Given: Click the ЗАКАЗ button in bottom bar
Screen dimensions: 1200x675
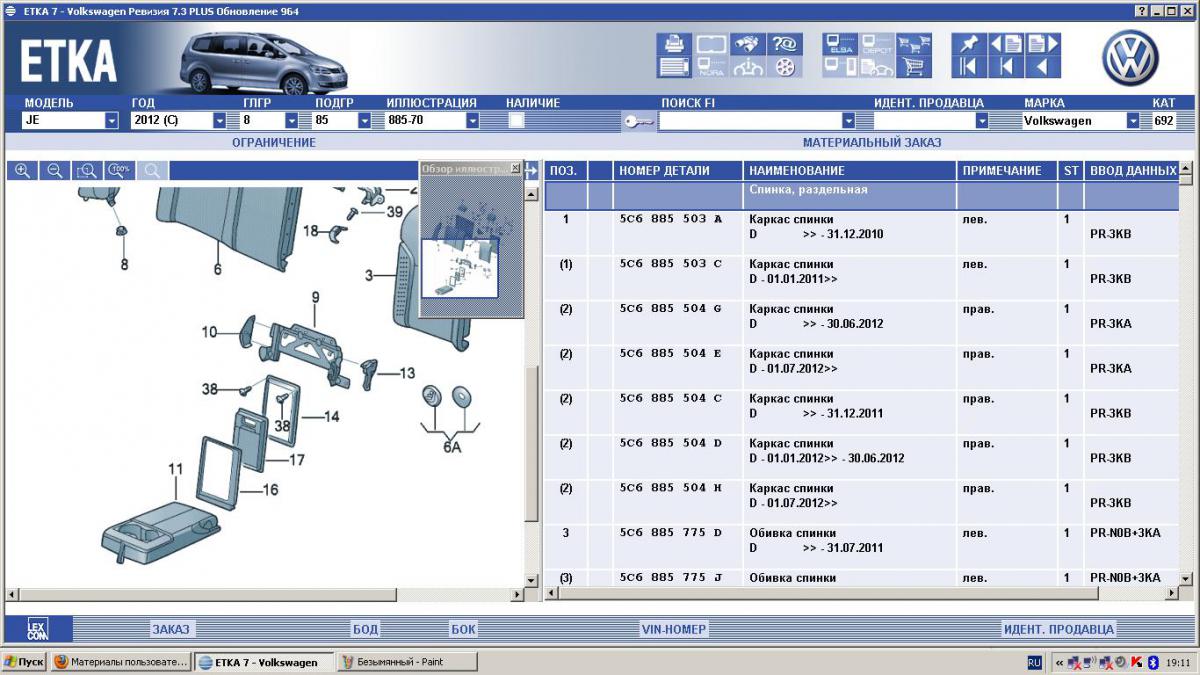Looking at the screenshot, I should (x=171, y=629).
